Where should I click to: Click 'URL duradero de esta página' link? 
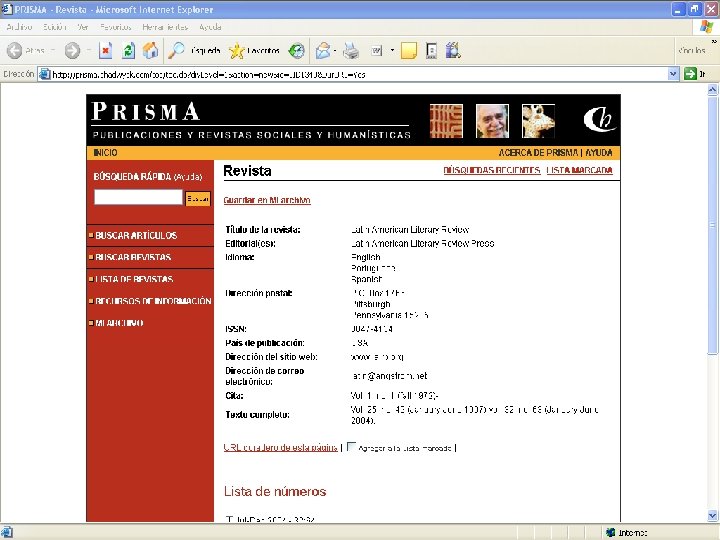point(281,447)
